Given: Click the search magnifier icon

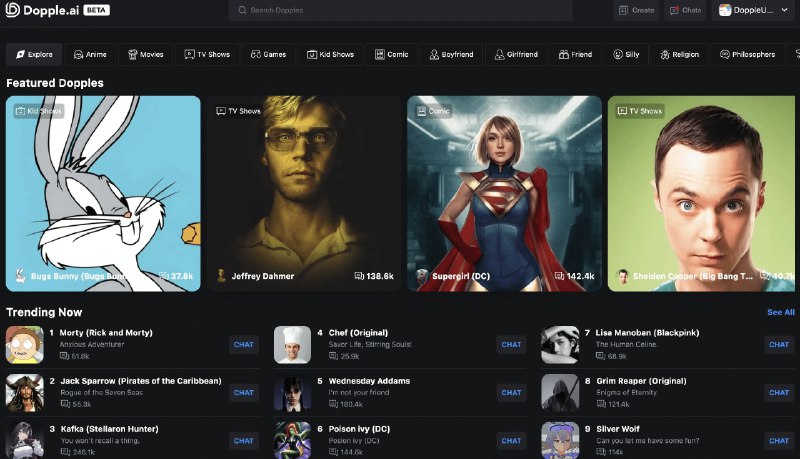Looking at the screenshot, I should pyautogui.click(x=242, y=10).
